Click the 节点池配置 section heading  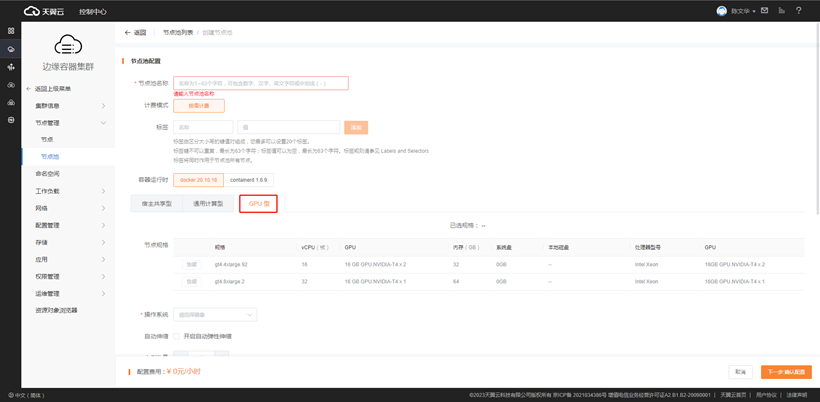point(145,61)
